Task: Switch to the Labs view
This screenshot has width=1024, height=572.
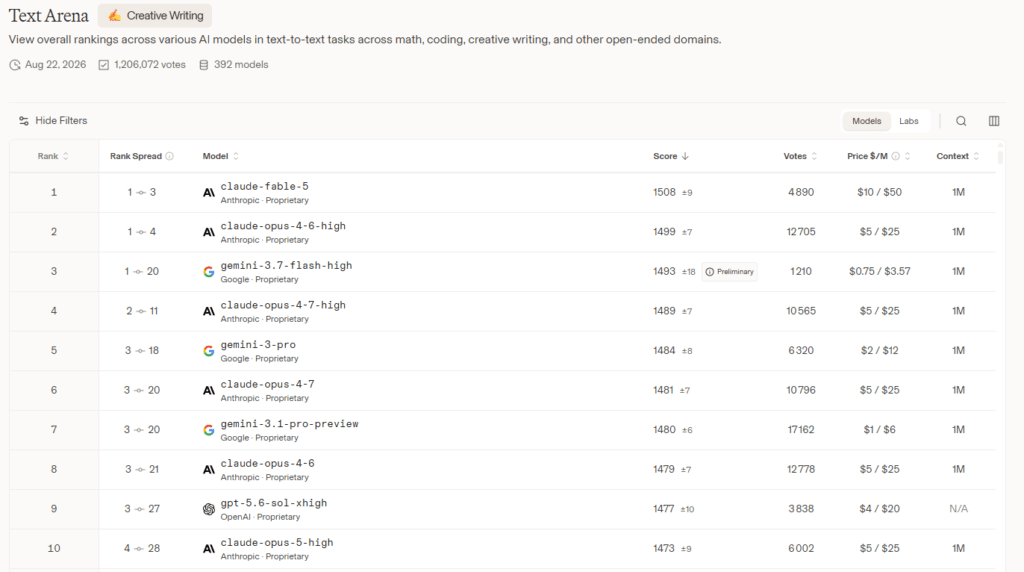Action: click(908, 121)
